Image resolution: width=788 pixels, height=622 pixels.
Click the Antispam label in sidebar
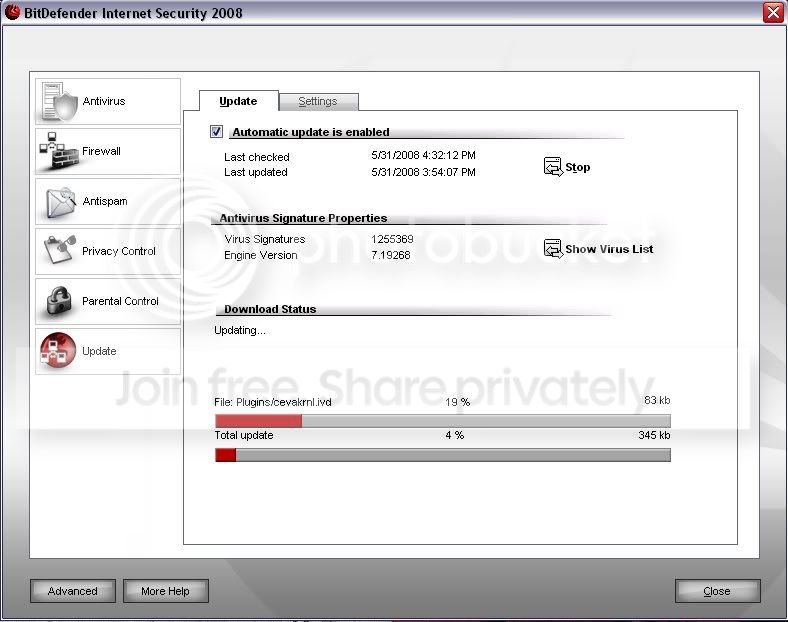[105, 201]
